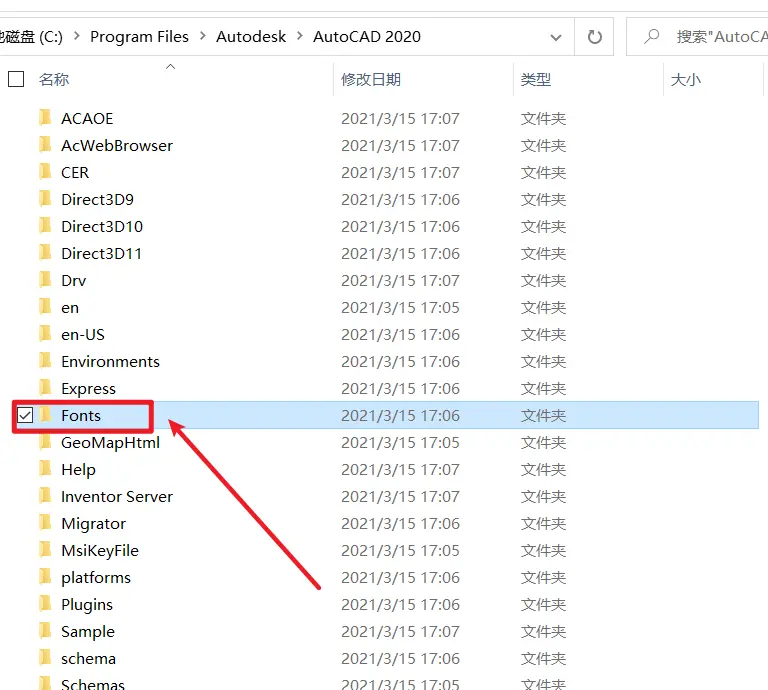Viewport: 768px width, 690px height.
Task: Click the Direct3D10 folder icon
Action: tap(45, 225)
